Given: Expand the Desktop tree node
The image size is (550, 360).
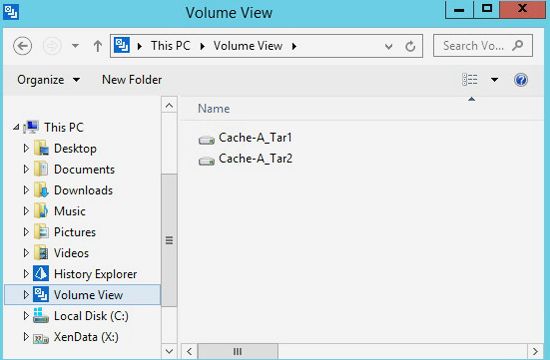Looking at the screenshot, I should [x=26, y=148].
